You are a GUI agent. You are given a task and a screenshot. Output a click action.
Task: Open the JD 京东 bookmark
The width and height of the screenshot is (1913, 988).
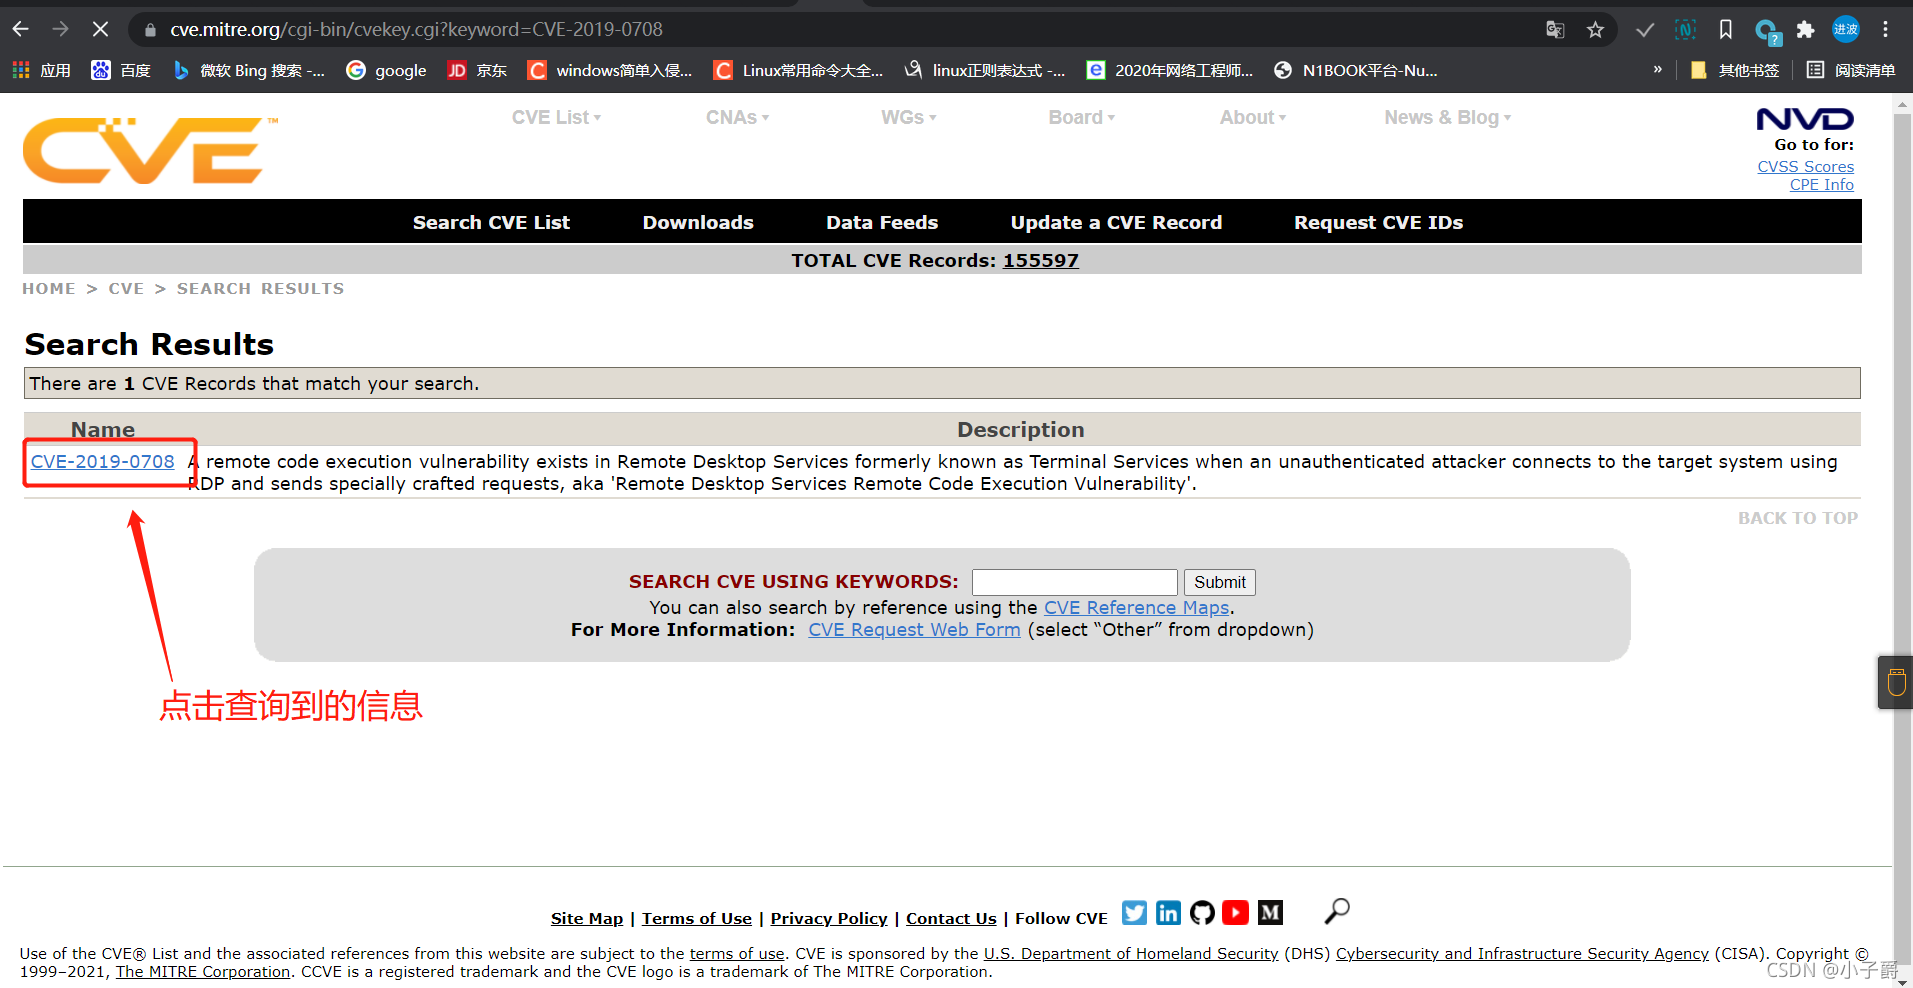(x=478, y=70)
